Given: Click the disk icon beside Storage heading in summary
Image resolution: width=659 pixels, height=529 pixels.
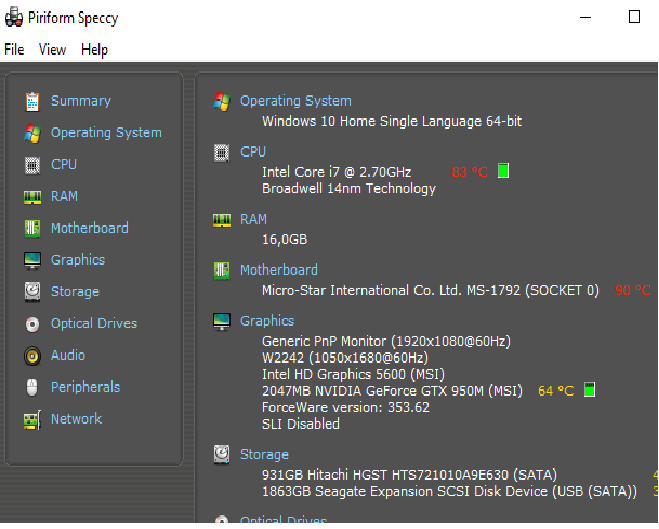Looking at the screenshot, I should (x=221, y=455).
